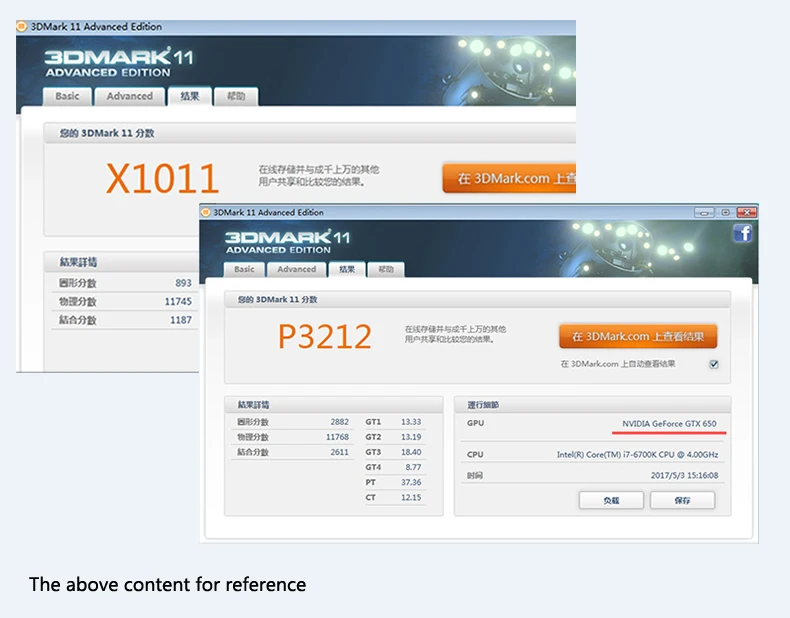The height and width of the screenshot is (618, 790).
Task: Click combined score value 2611
Action: (x=340, y=452)
